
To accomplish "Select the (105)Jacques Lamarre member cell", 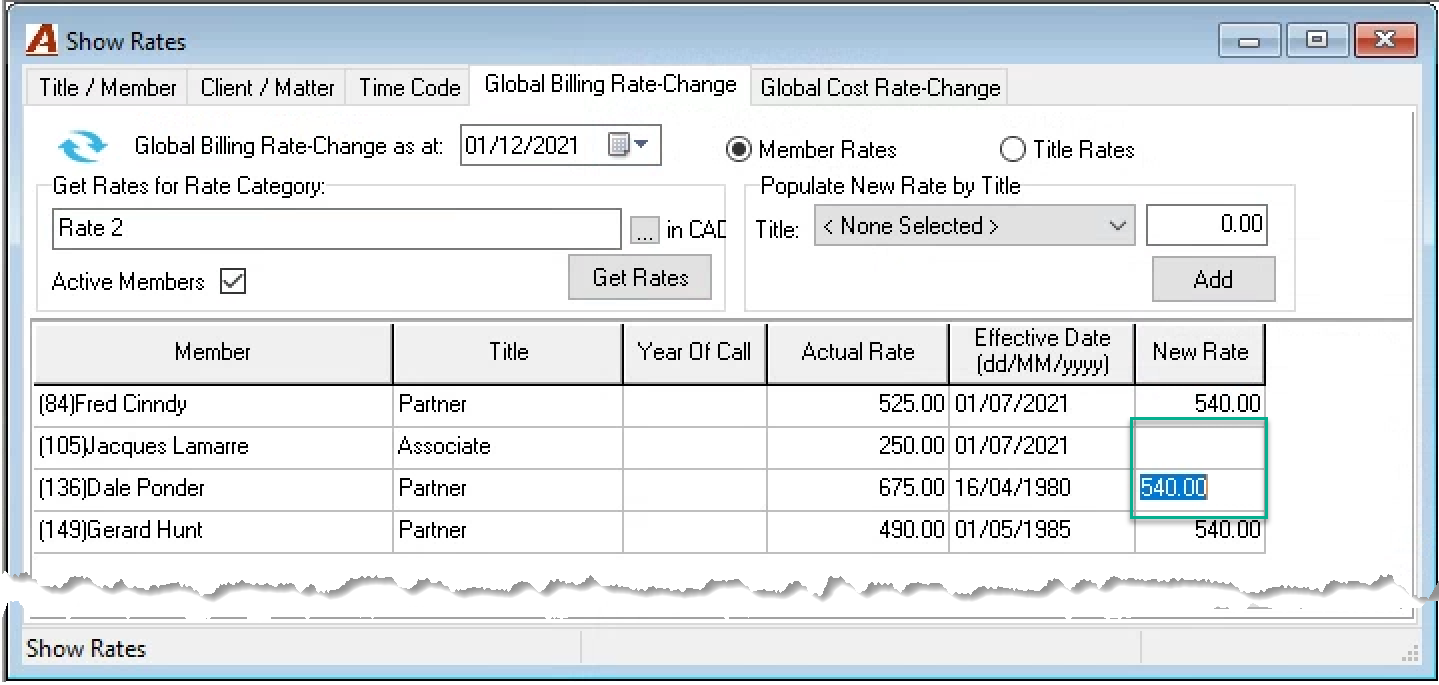I will (213, 446).
